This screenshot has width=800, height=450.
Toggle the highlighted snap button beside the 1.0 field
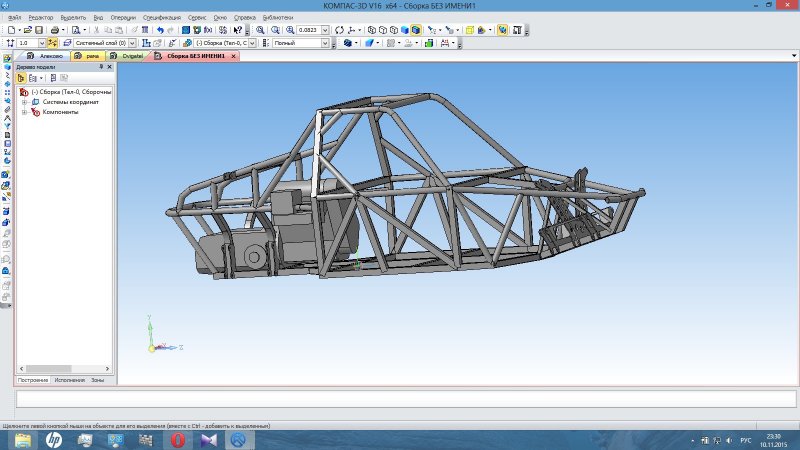(x=53, y=43)
